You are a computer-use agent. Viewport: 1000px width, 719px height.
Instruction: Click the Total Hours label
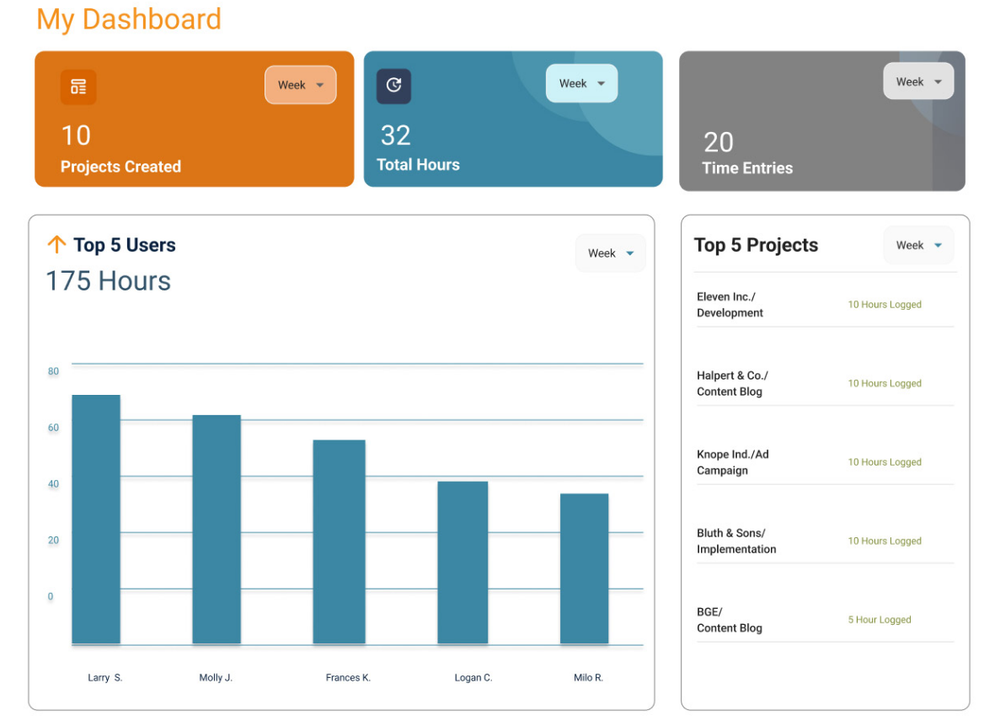[418, 165]
